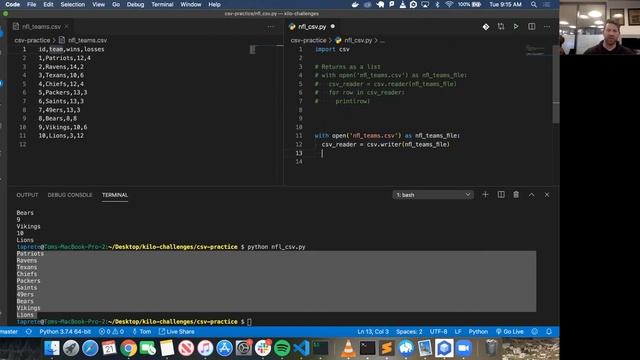Open errors and warnings count in status bar

(x=111, y=331)
